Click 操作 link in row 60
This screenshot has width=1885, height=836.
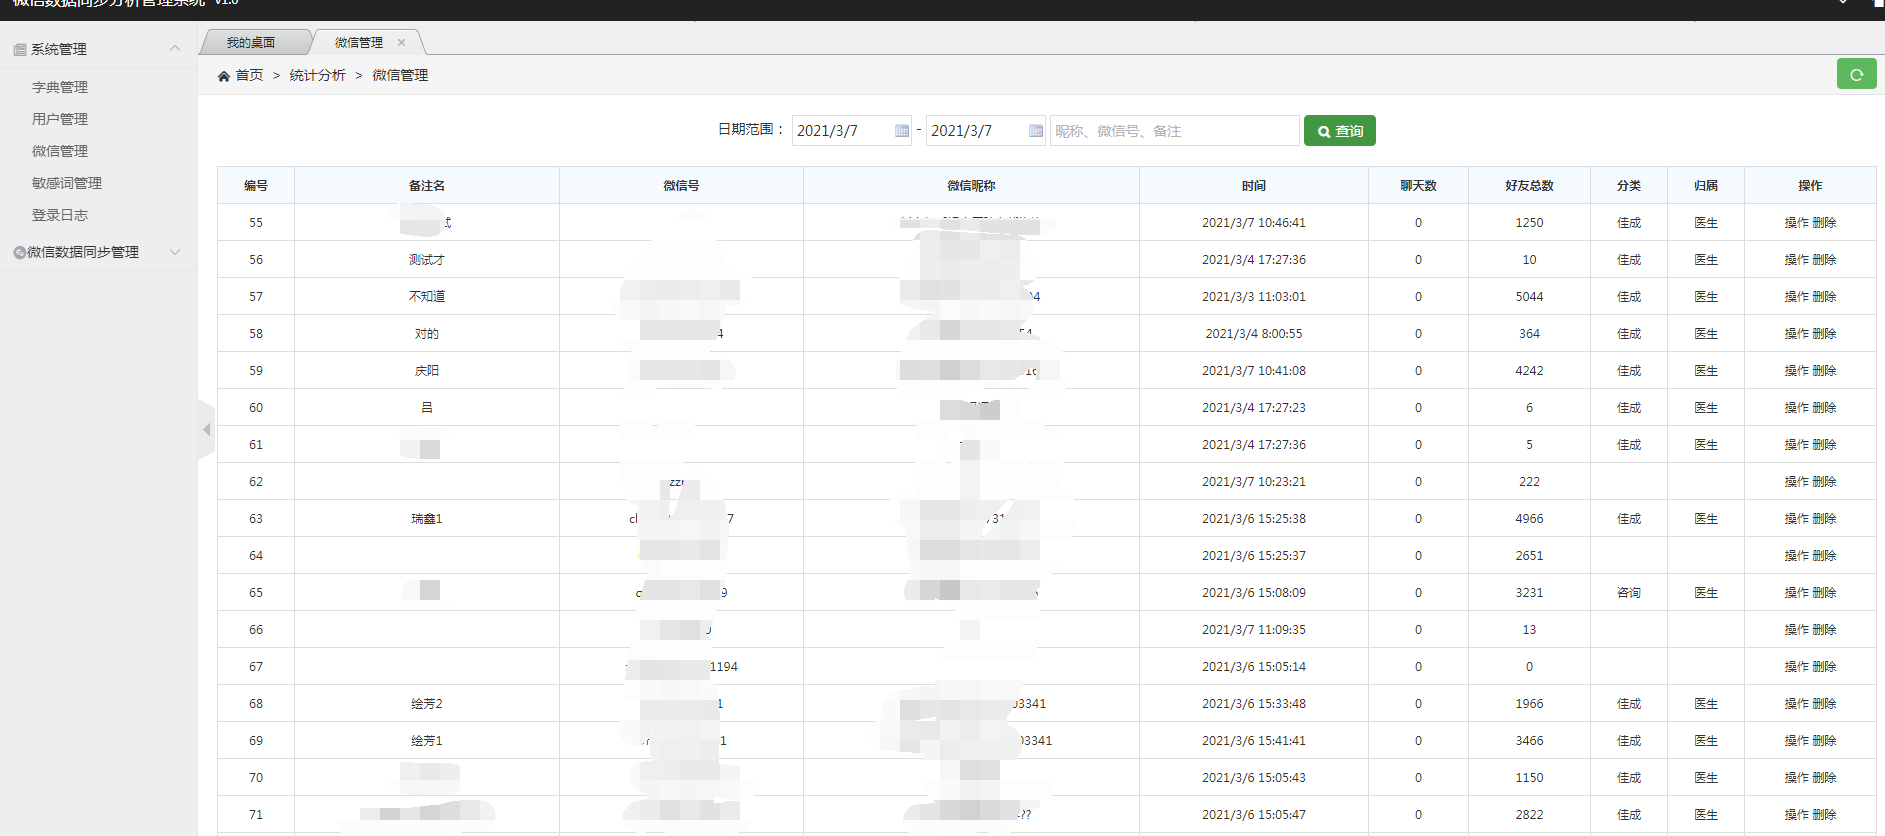1797,407
